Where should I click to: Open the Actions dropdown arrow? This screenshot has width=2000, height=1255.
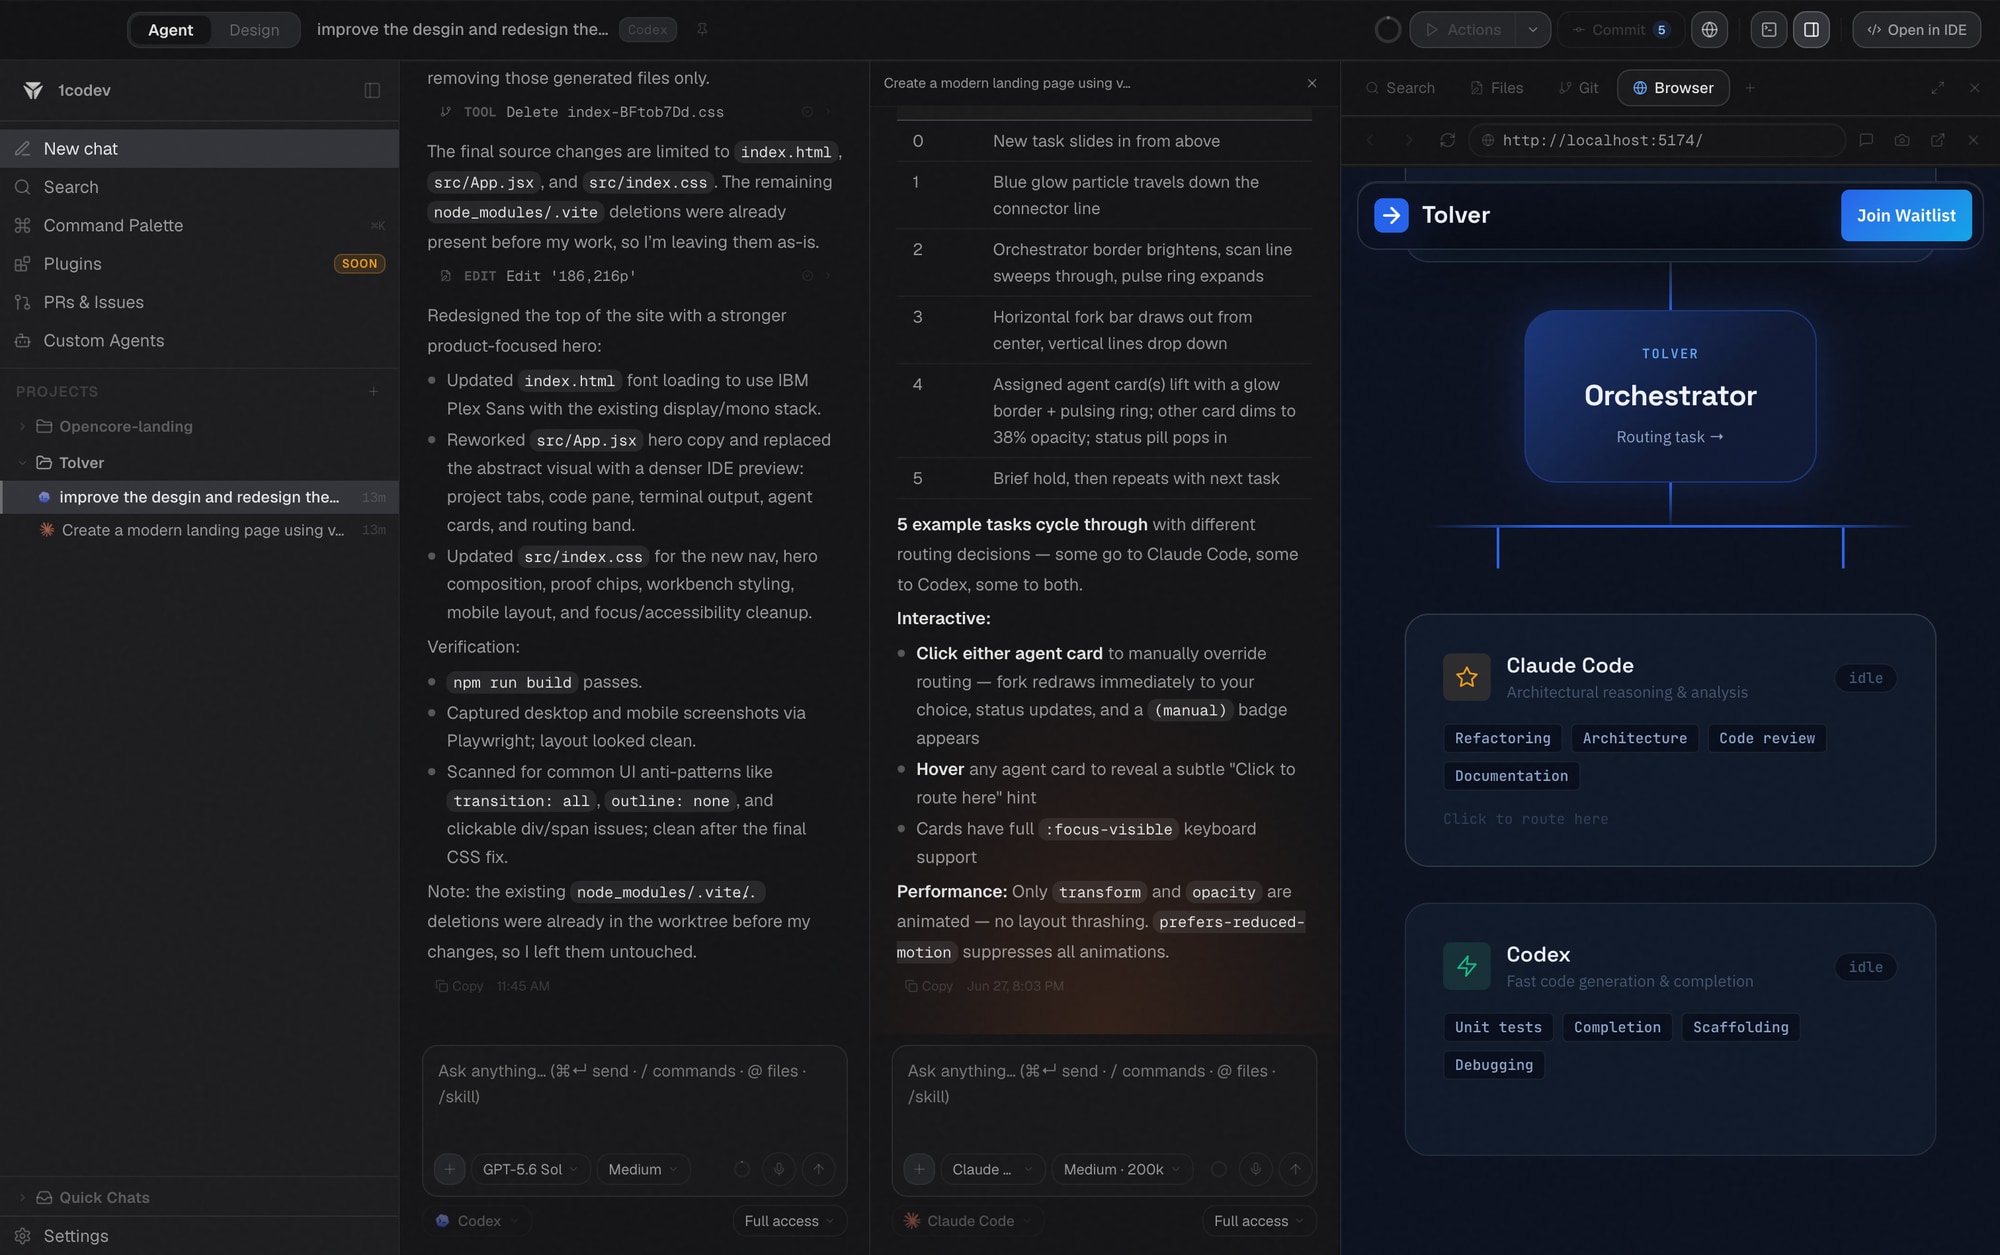pyautogui.click(x=1533, y=30)
